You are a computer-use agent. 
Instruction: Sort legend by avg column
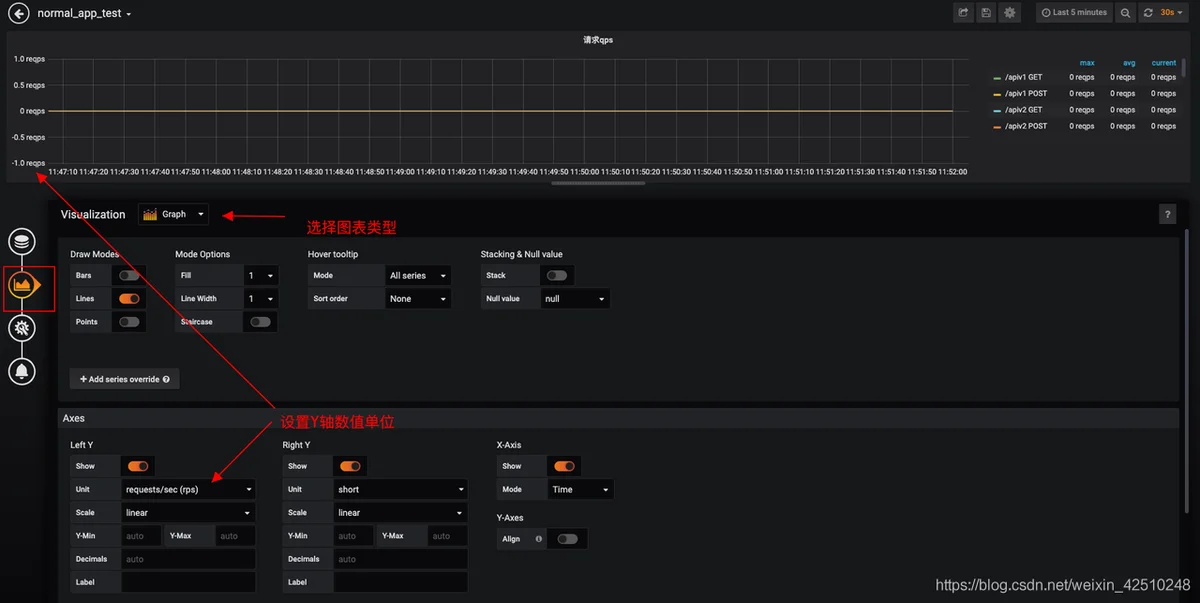1128,63
